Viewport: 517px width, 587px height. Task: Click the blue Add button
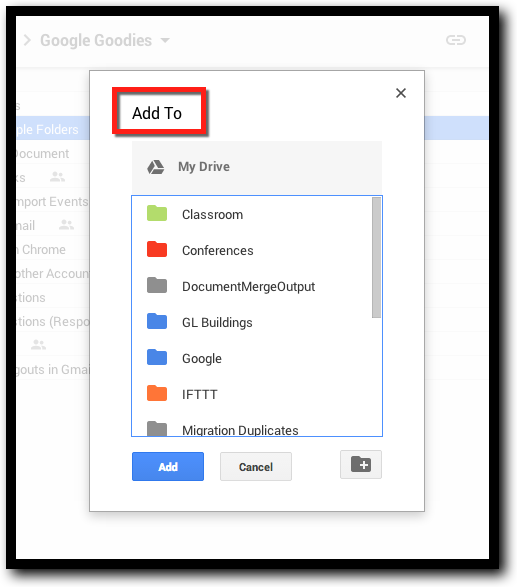click(168, 466)
